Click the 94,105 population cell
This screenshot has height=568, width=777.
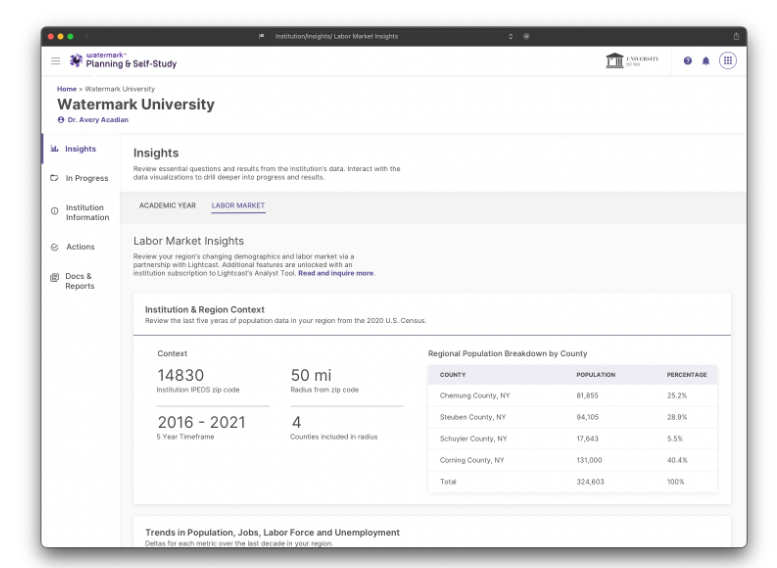587,417
